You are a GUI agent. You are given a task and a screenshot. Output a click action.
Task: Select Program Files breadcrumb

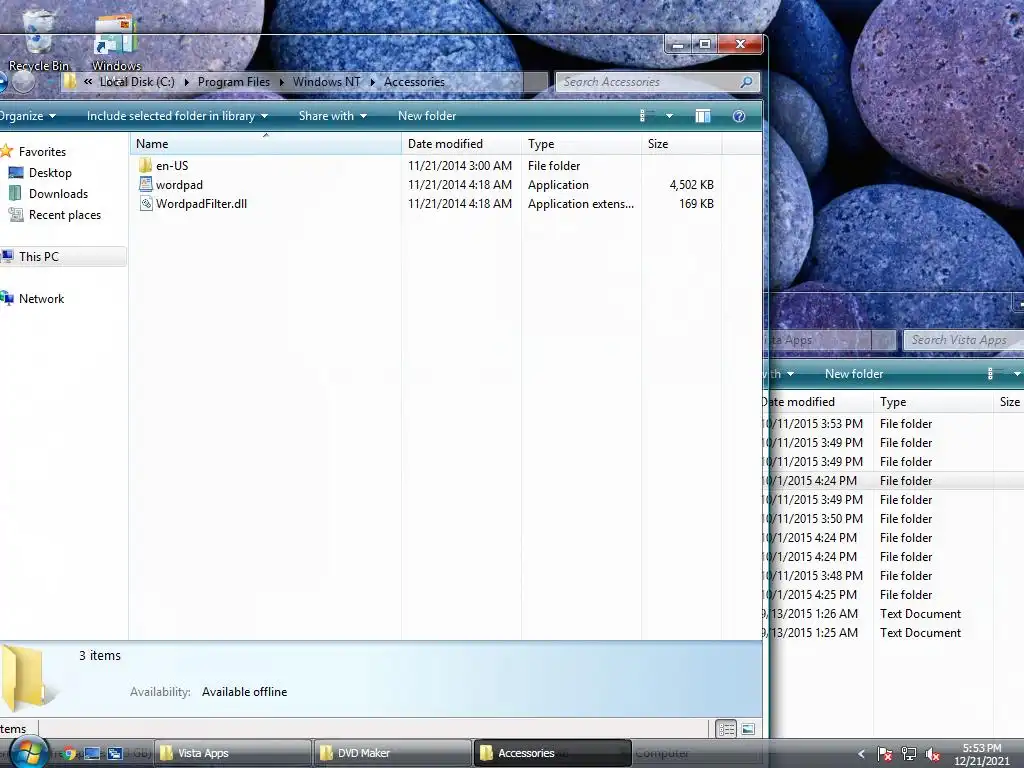[234, 82]
